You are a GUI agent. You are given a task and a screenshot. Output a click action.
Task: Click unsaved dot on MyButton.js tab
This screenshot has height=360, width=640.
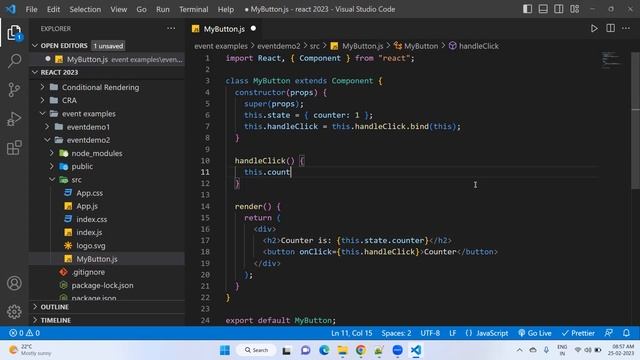pos(253,29)
